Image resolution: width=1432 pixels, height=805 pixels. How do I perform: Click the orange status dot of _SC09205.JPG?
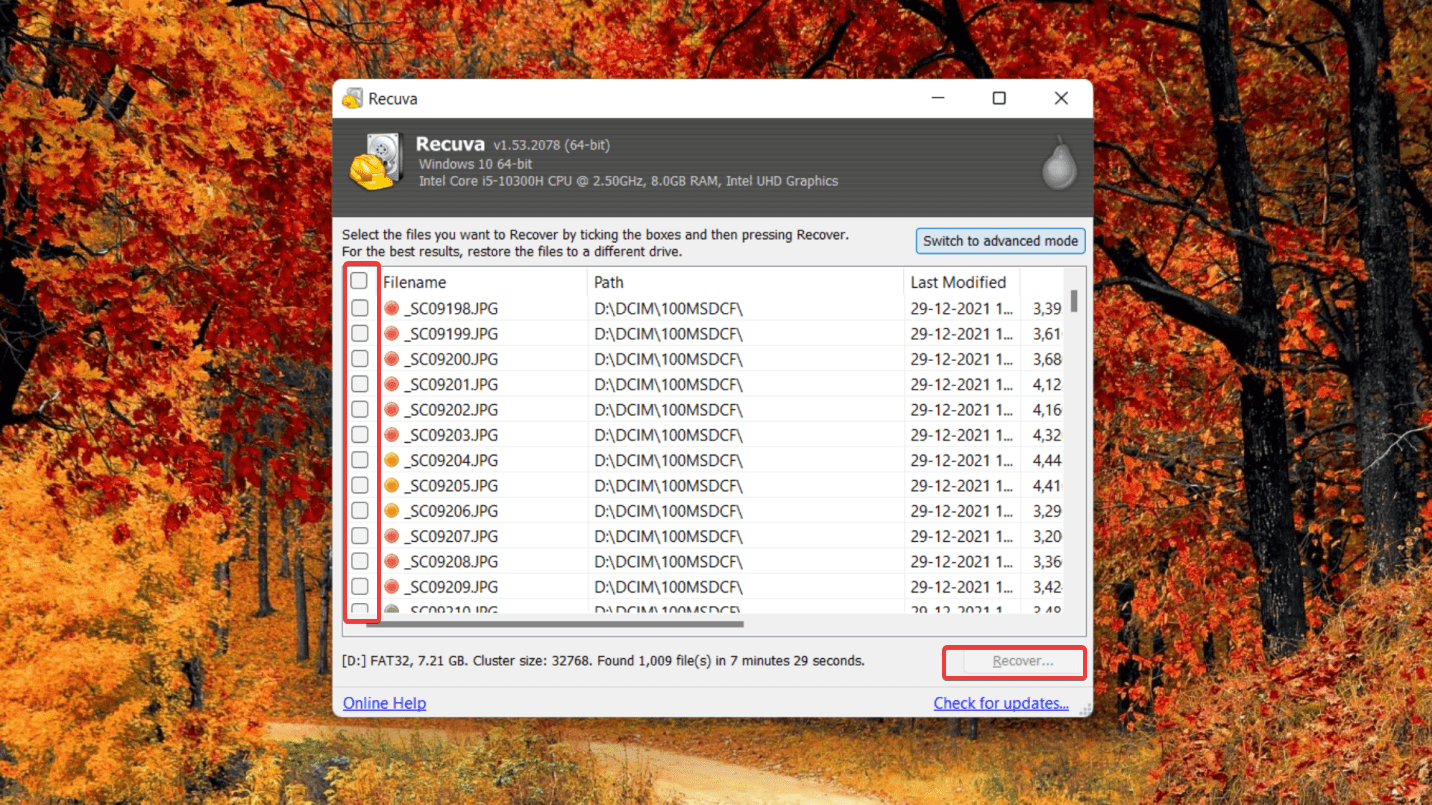[x=392, y=485]
